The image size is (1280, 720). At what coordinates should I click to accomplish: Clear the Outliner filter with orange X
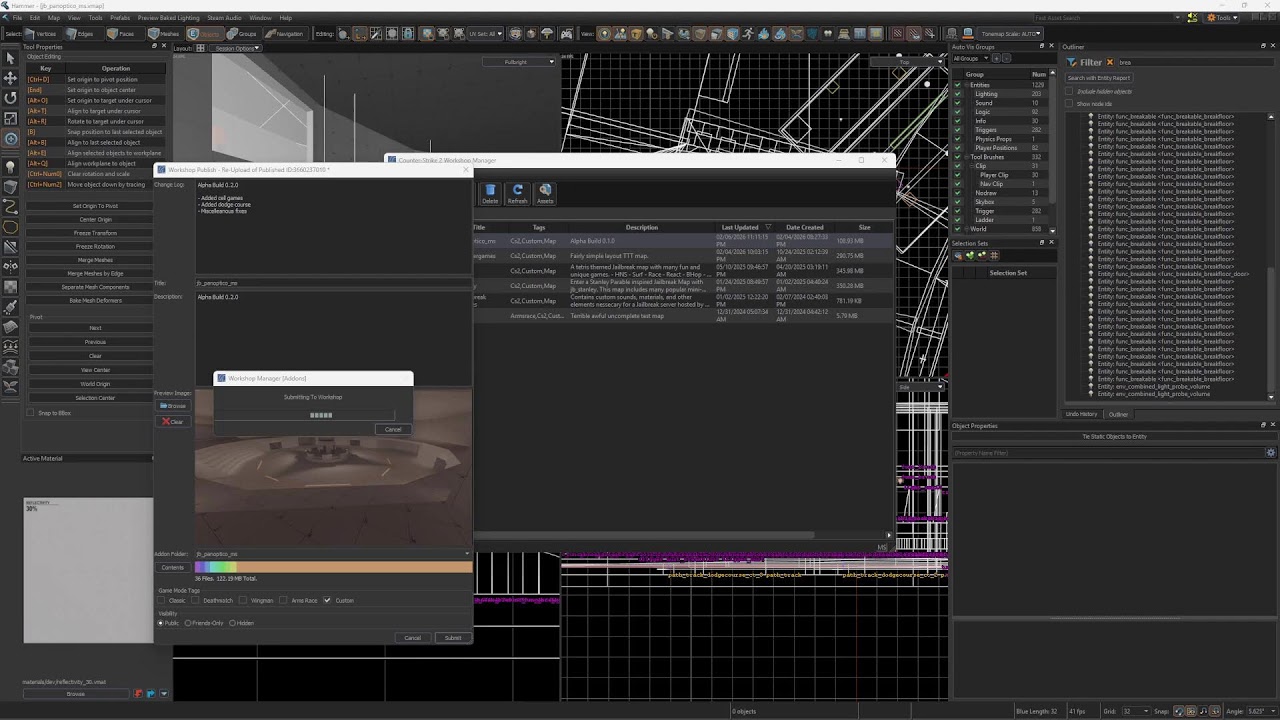[1110, 62]
